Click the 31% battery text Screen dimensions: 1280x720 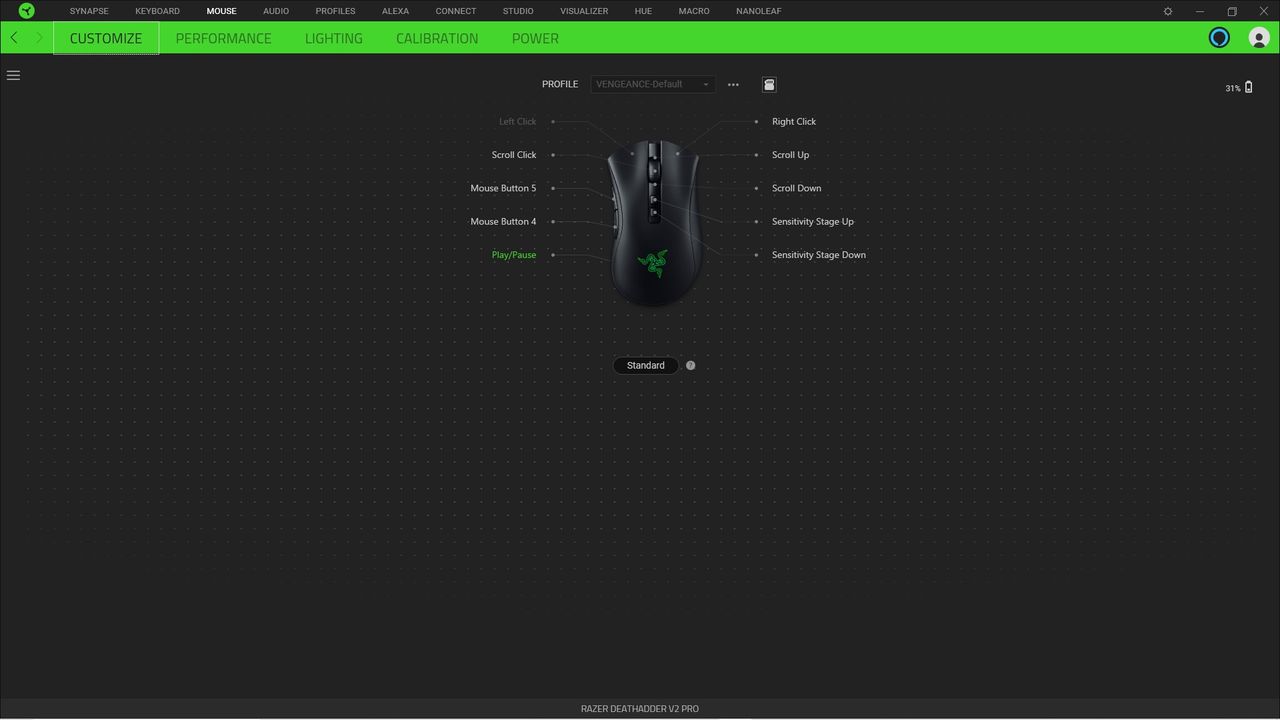(x=1232, y=88)
